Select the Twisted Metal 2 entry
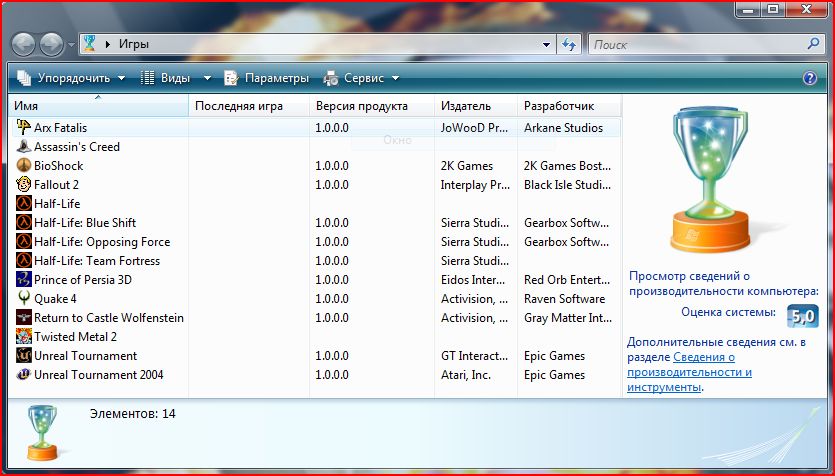The image size is (835, 476). 75,337
